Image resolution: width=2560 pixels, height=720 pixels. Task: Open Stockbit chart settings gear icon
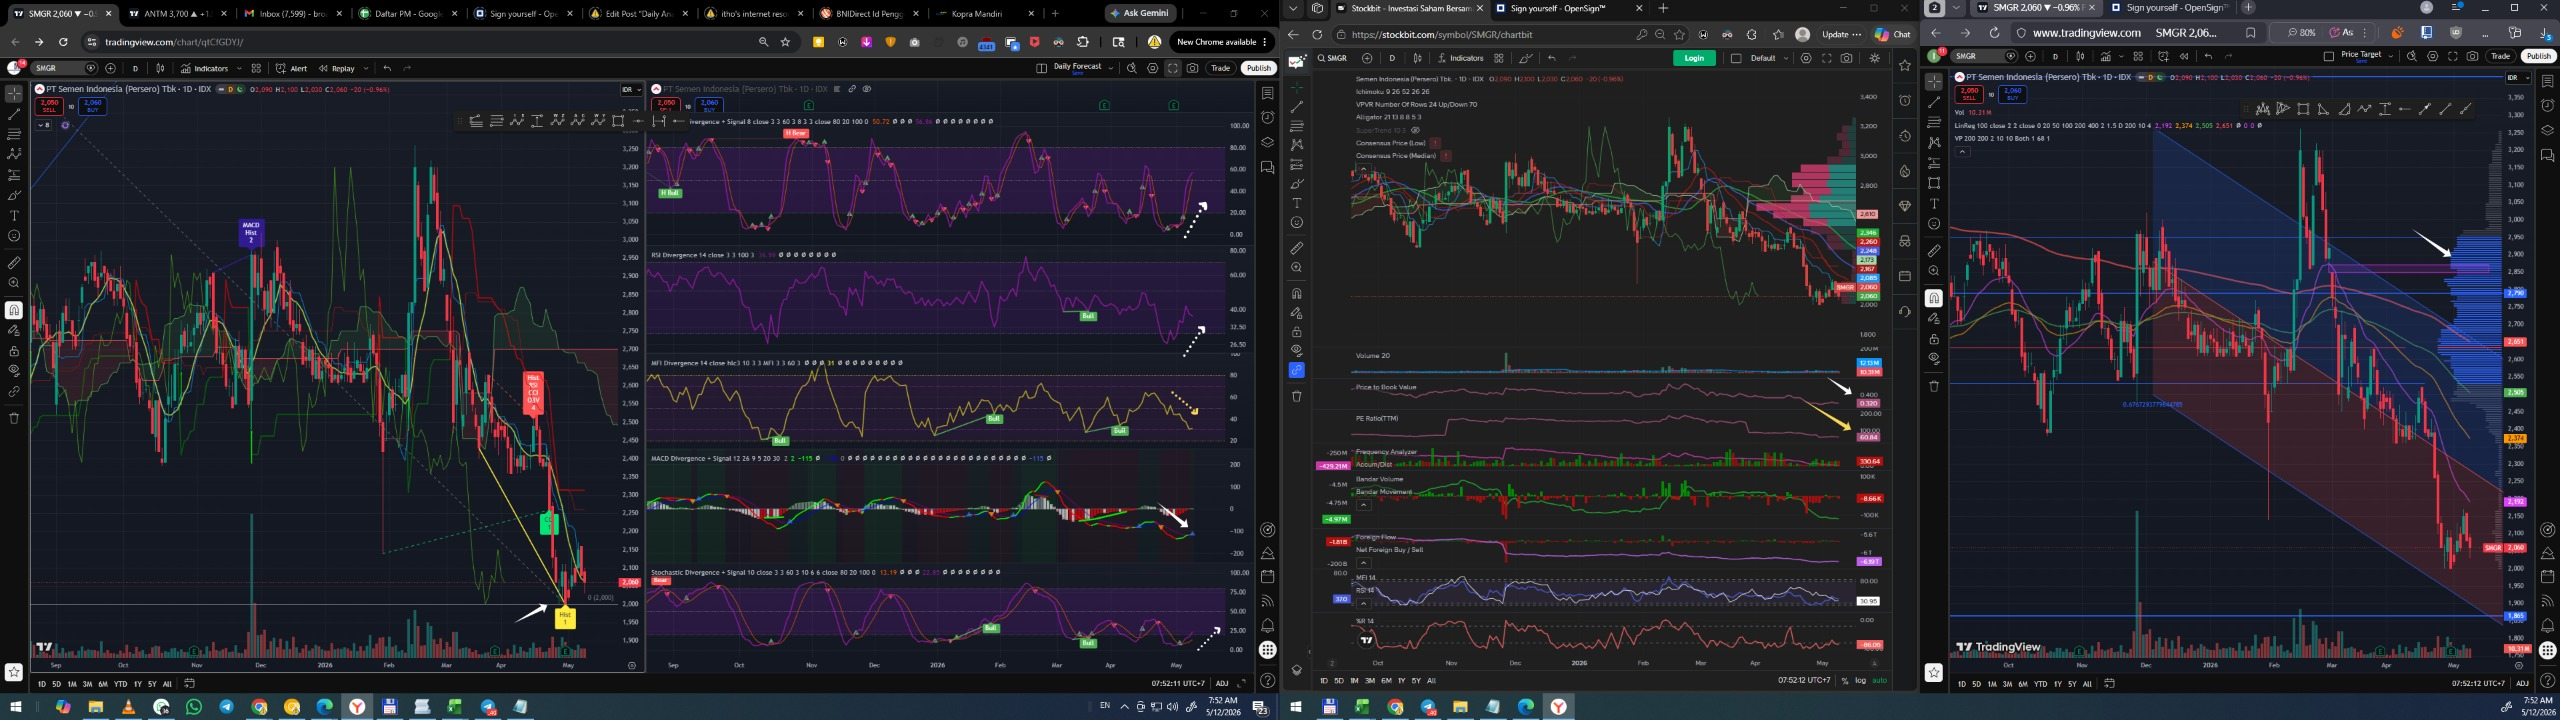coord(1806,58)
